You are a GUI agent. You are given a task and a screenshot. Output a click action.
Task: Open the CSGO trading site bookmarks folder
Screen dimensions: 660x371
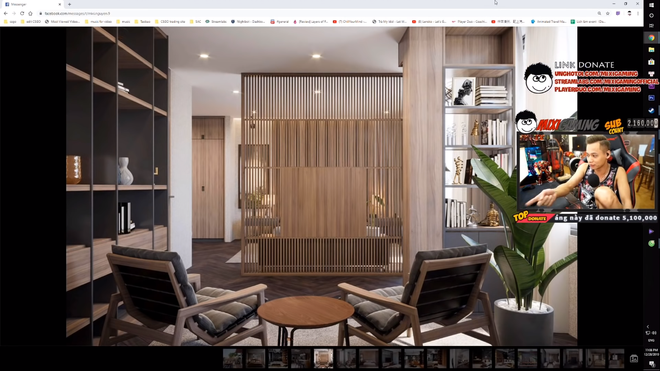coord(170,21)
